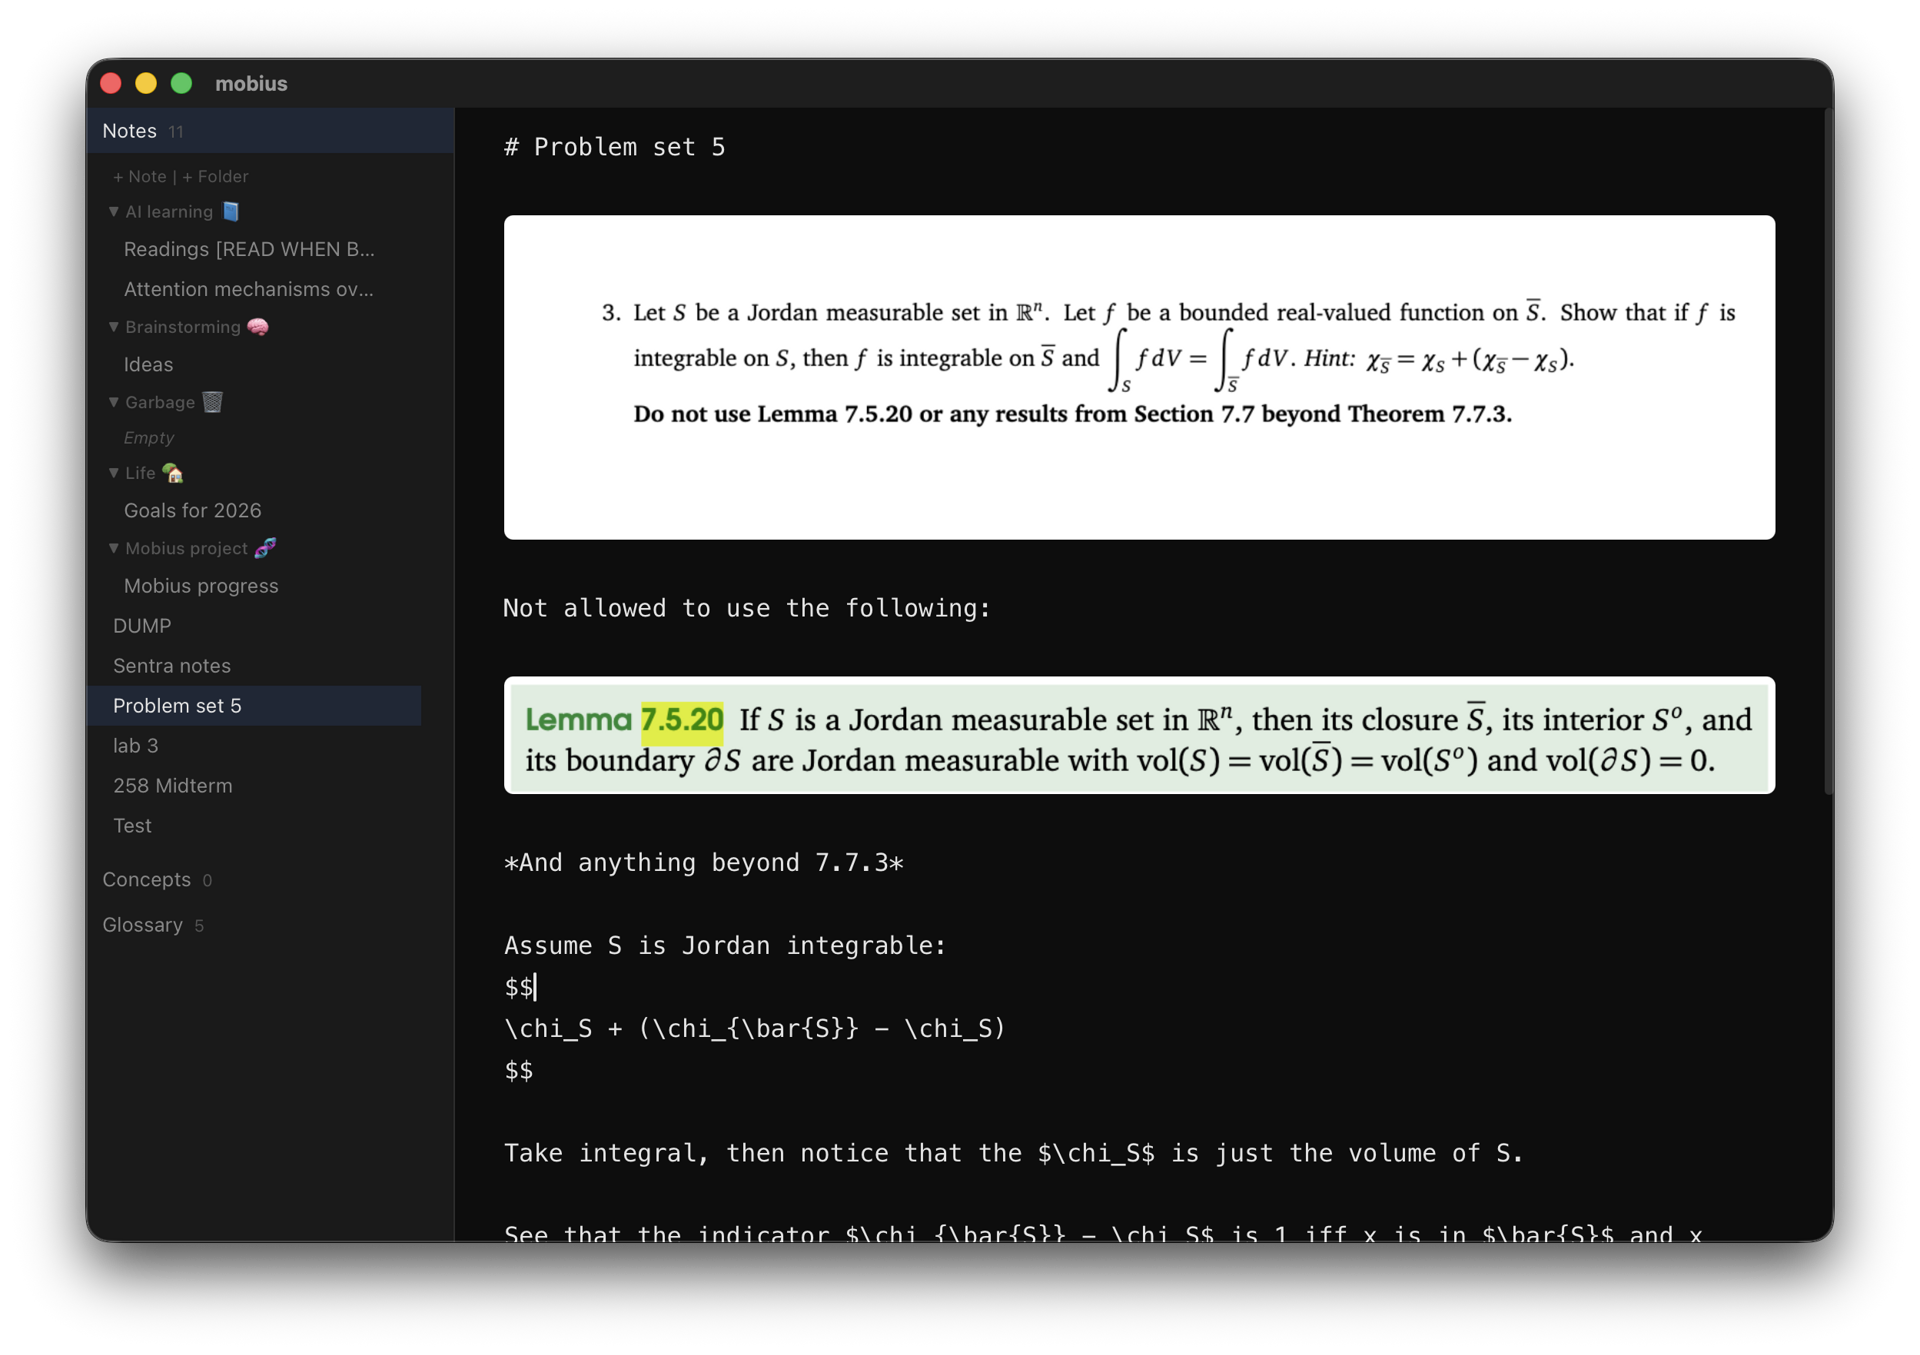Click the trash bin icon next to Garbage
Image resolution: width=1920 pixels, height=1355 pixels.
pyautogui.click(x=213, y=402)
